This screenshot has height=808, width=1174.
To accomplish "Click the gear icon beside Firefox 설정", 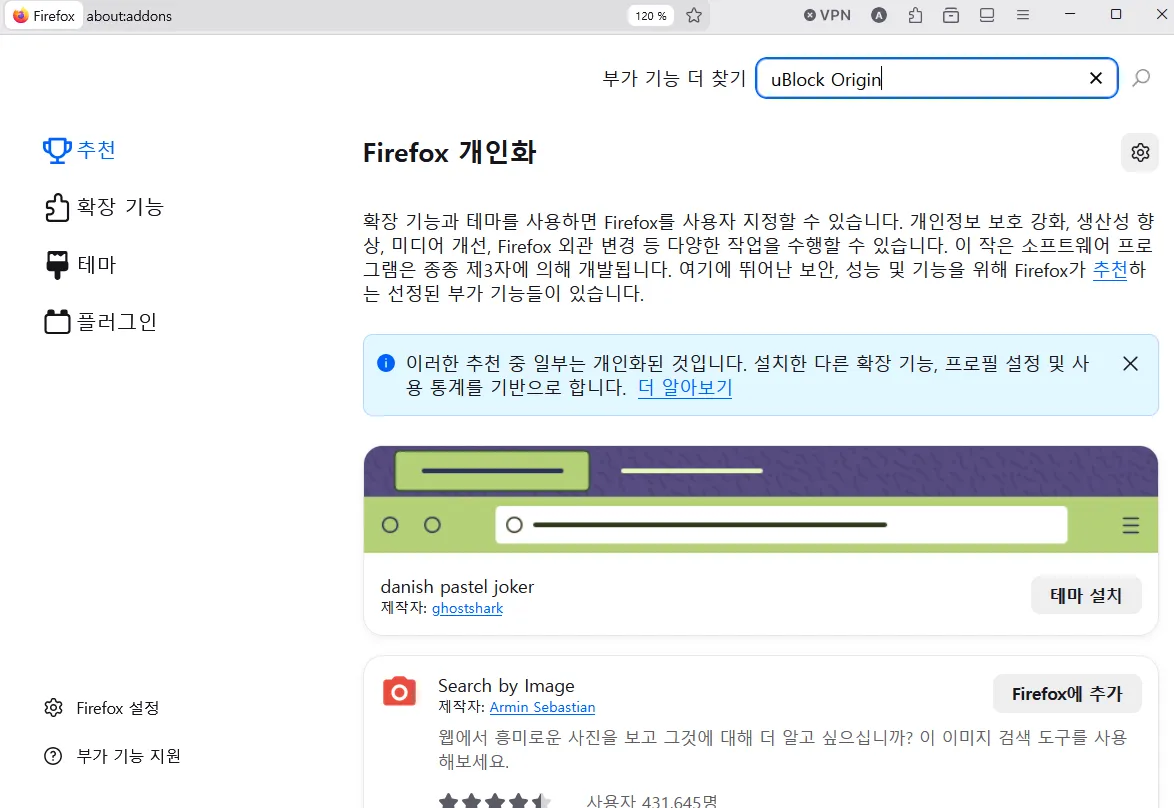I will tap(53, 708).
